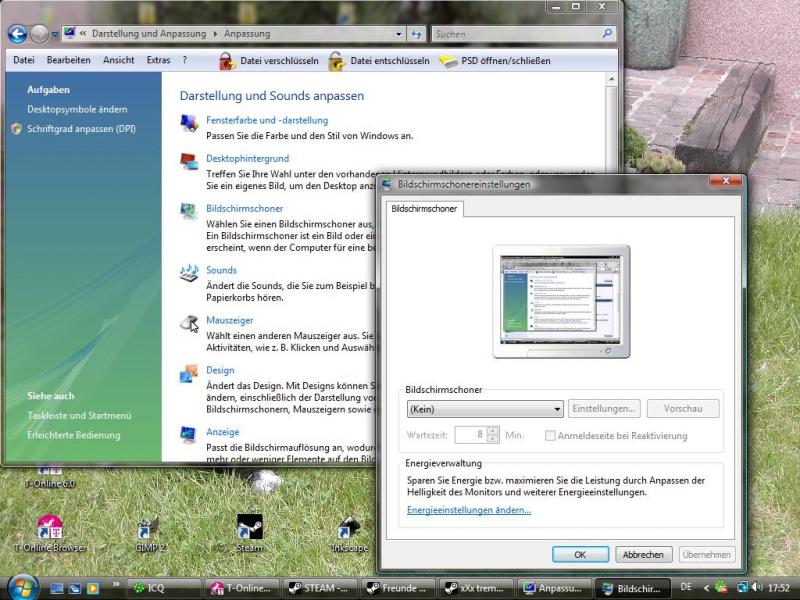This screenshot has height=600, width=800.
Task: Increase Wartezeit with the up spinner arrow
Action: (493, 431)
